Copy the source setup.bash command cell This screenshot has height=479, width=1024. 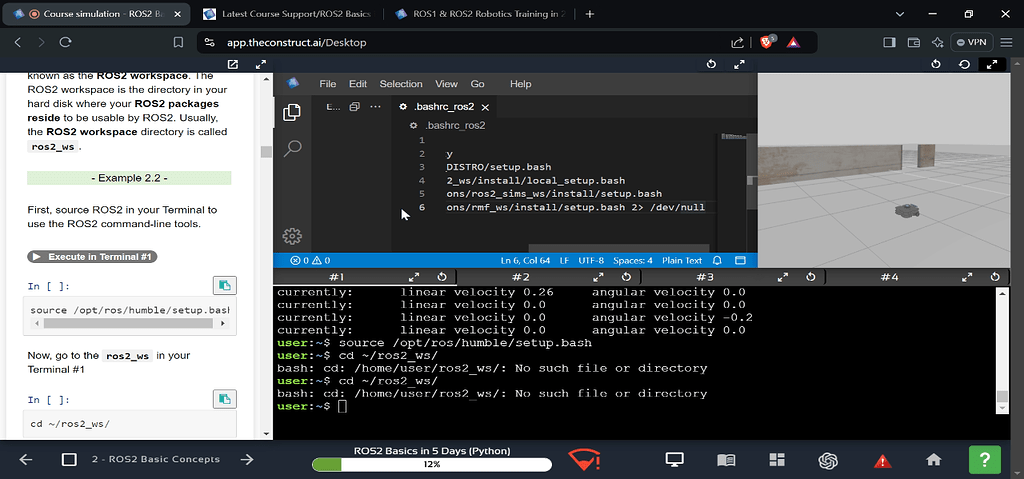(225, 286)
